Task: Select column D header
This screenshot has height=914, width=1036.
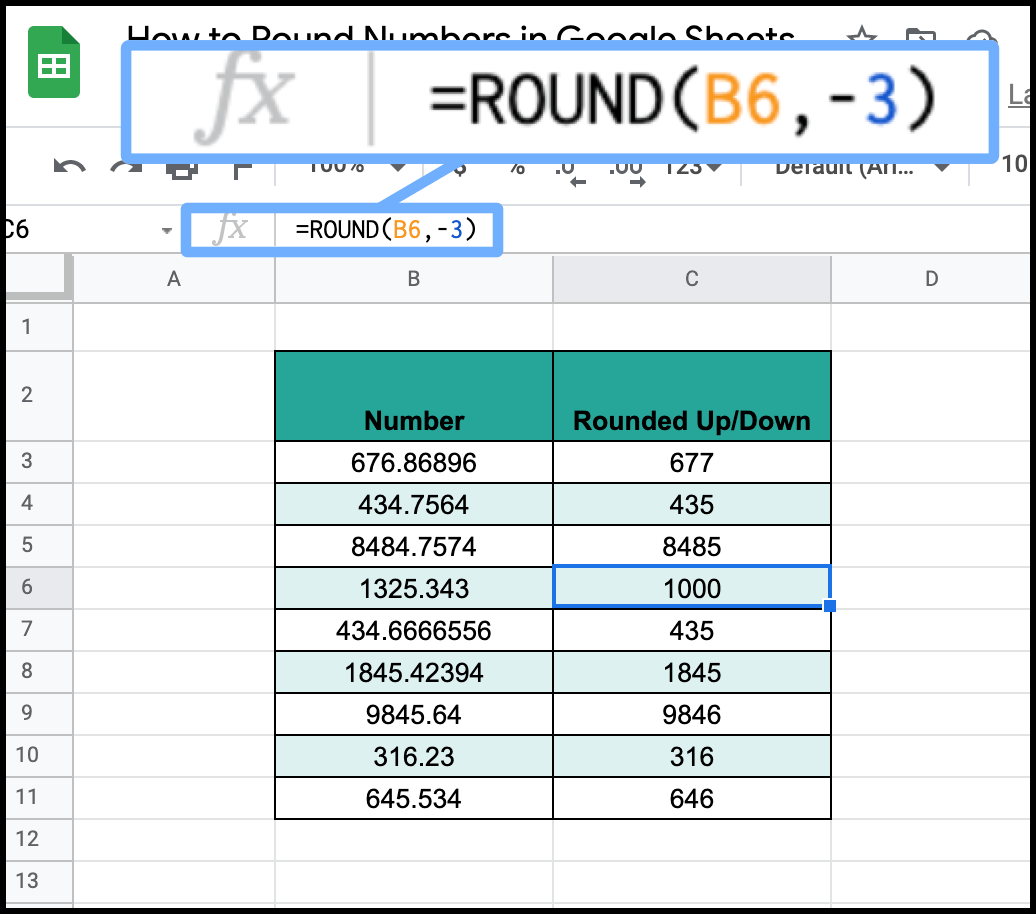Action: pyautogui.click(x=932, y=279)
